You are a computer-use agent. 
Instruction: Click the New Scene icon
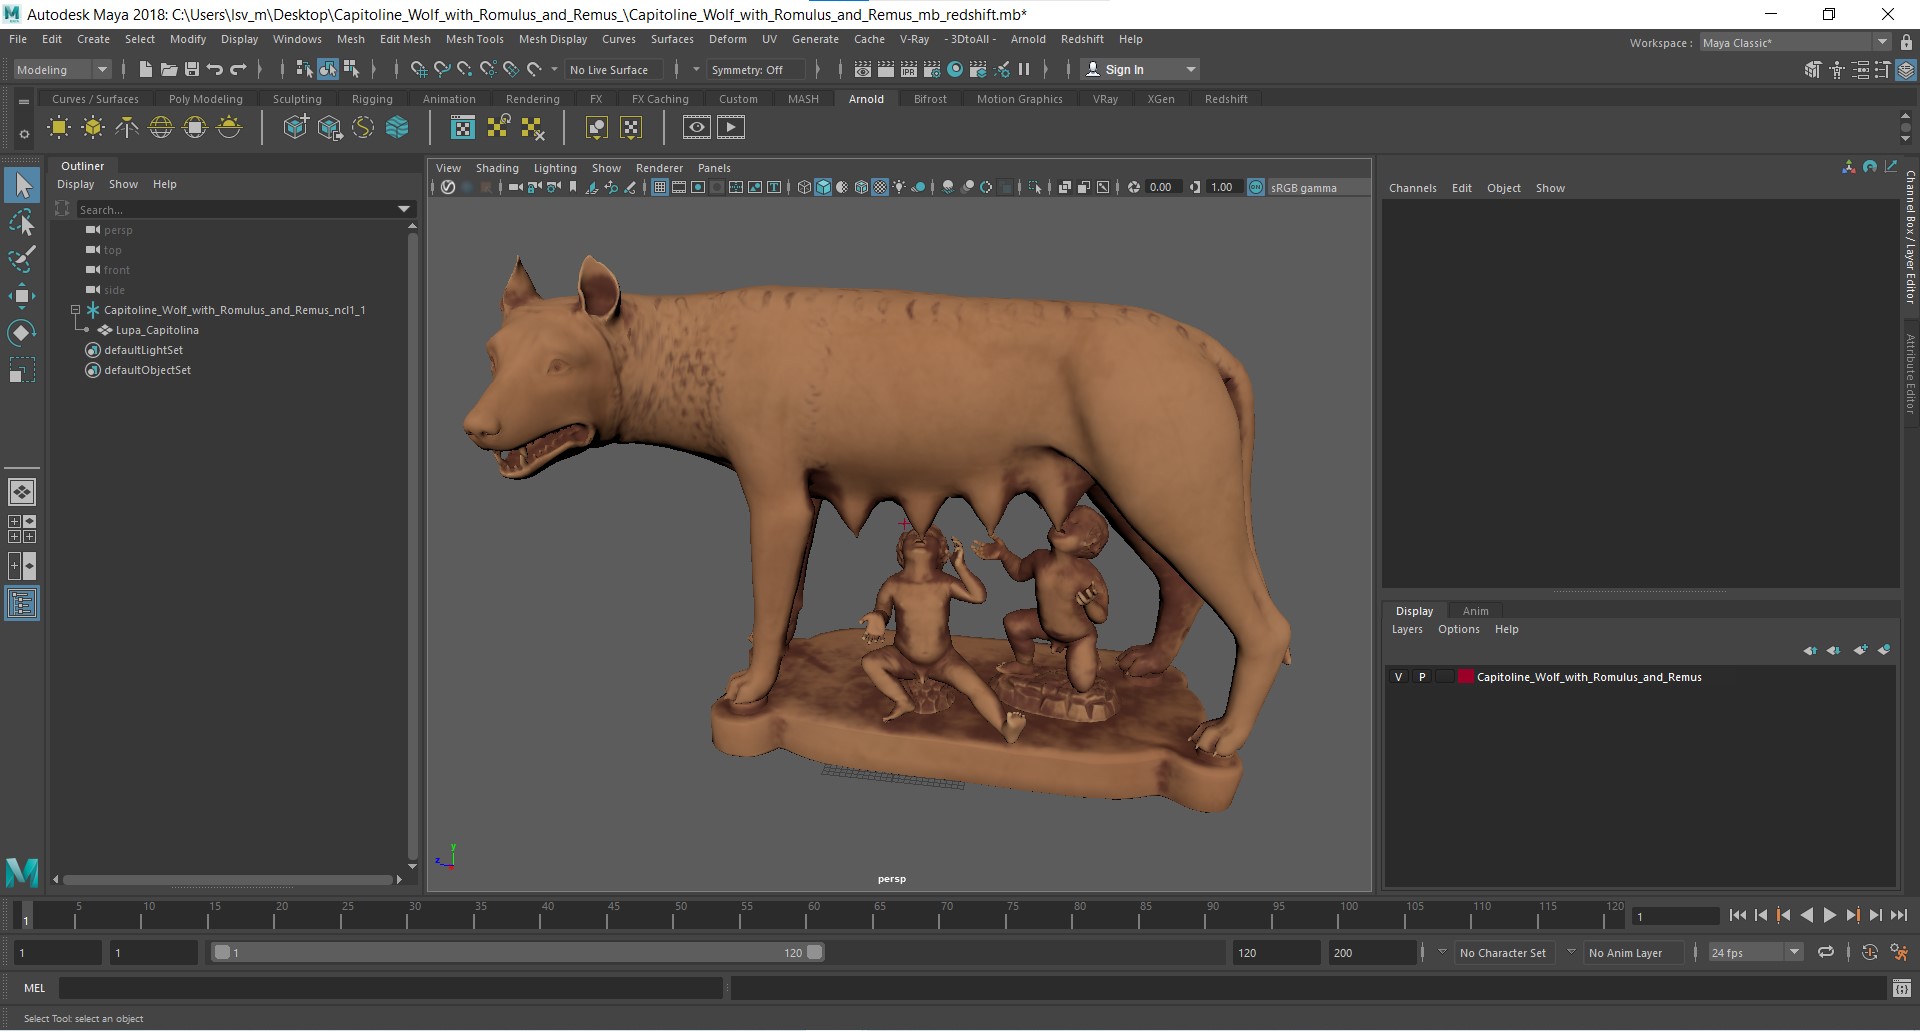coord(145,69)
